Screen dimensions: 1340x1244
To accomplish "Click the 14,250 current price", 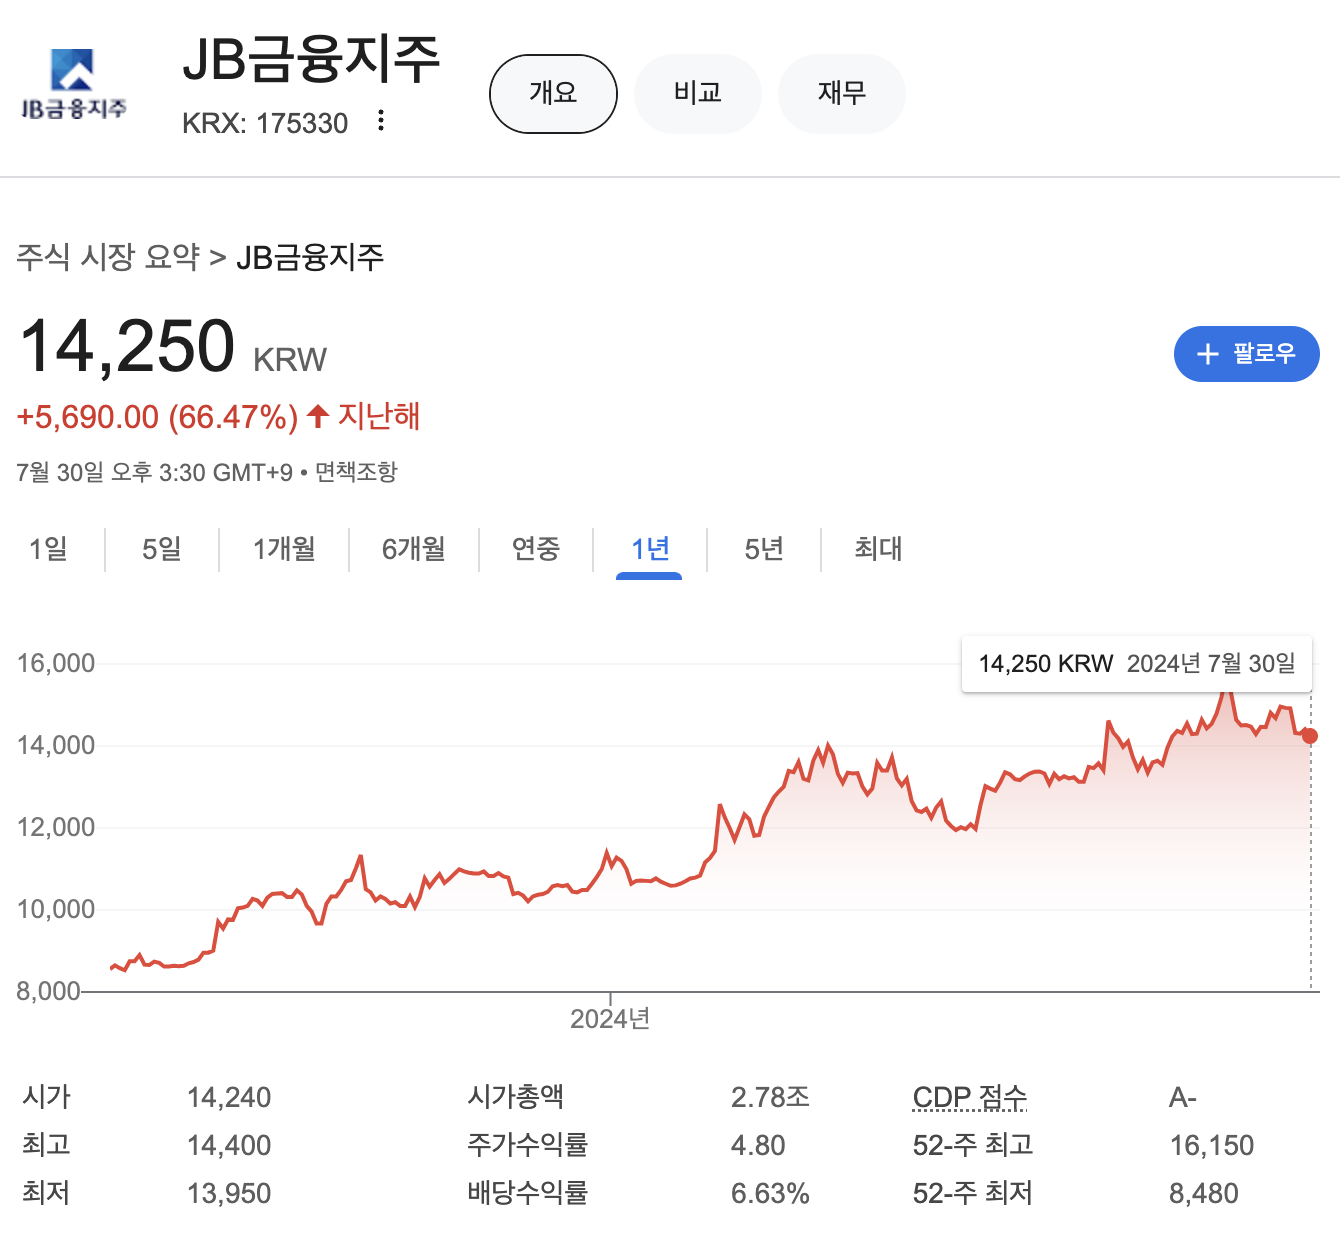I will click(x=127, y=346).
